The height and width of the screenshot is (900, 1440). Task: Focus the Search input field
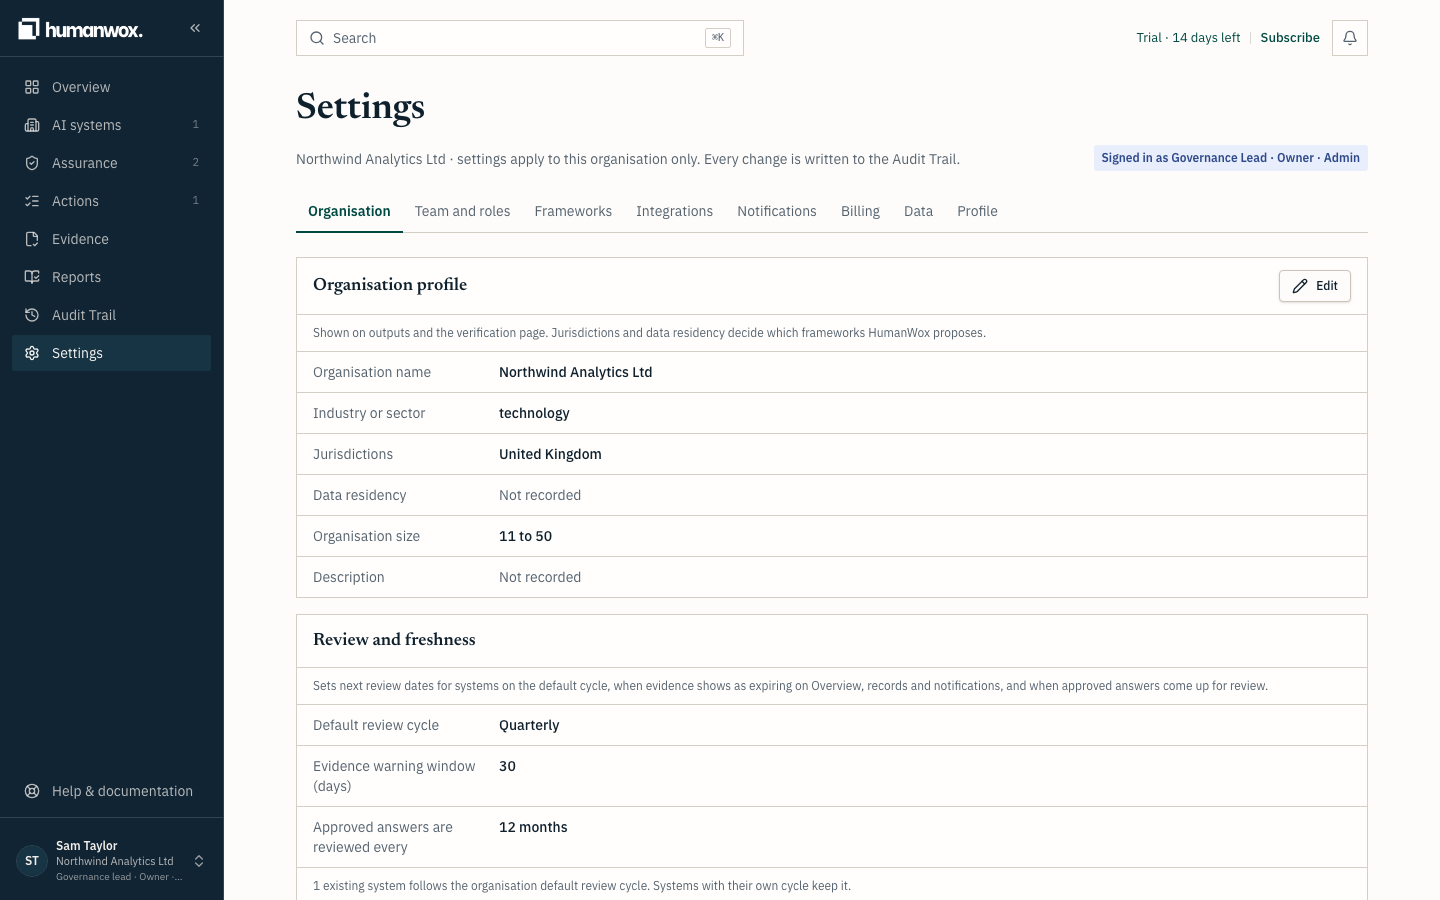tap(520, 38)
